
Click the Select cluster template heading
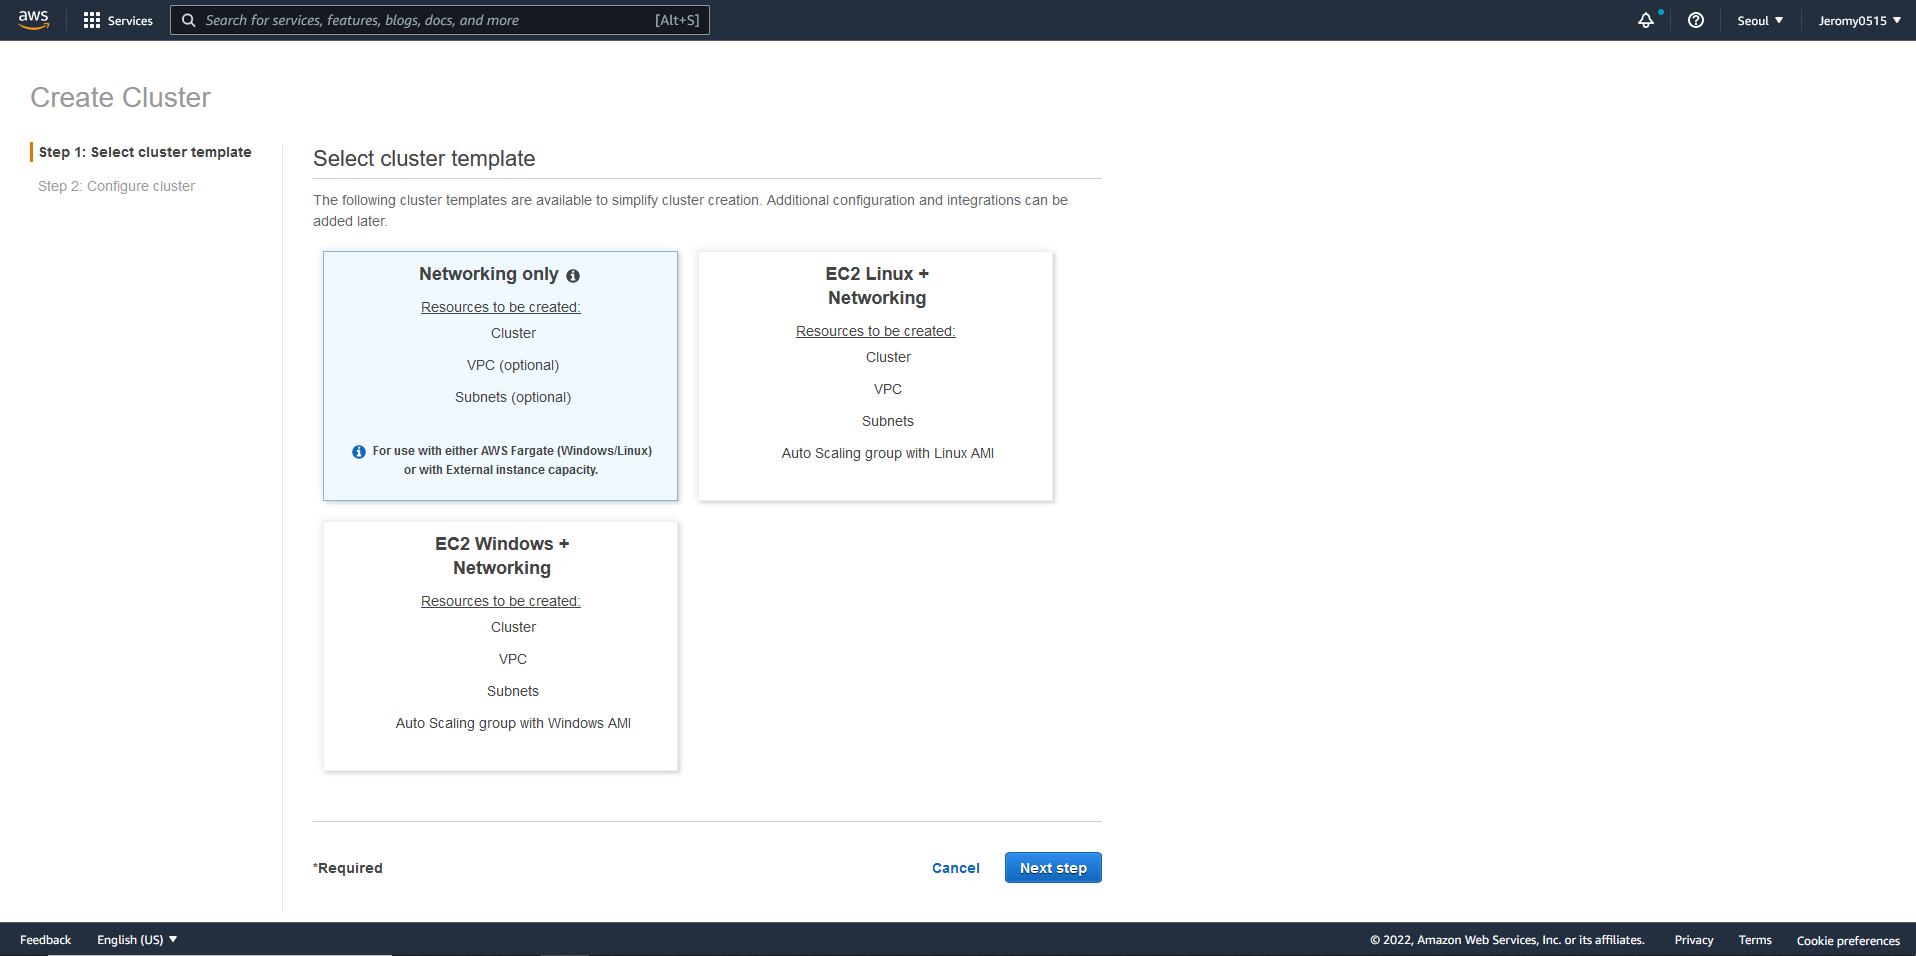click(x=424, y=158)
